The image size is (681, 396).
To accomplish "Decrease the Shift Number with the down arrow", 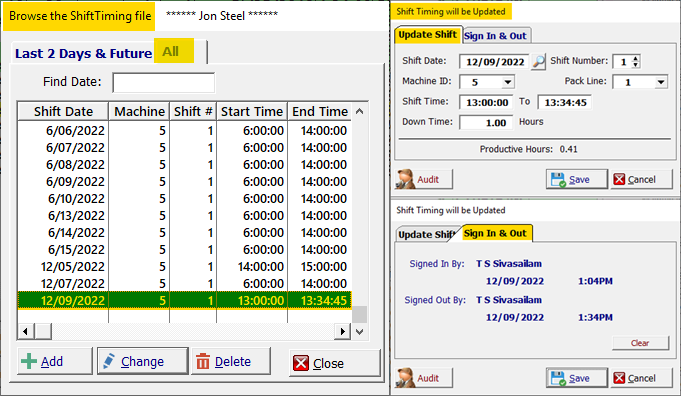I will [636, 65].
